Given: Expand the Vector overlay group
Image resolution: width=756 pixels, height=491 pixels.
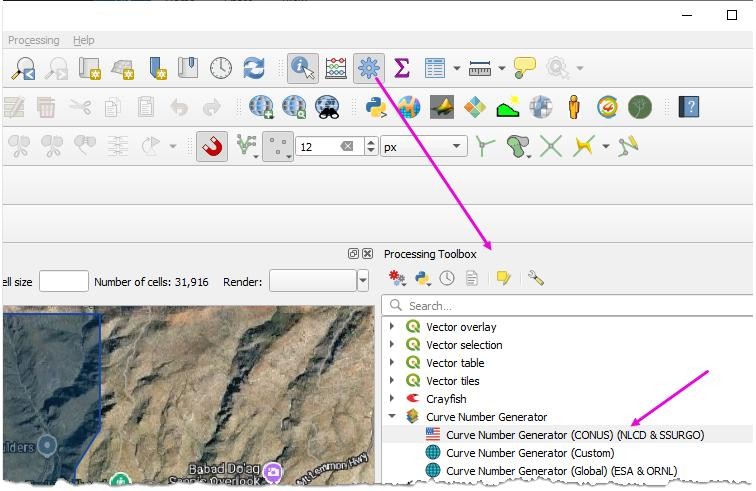Looking at the screenshot, I should 392,327.
